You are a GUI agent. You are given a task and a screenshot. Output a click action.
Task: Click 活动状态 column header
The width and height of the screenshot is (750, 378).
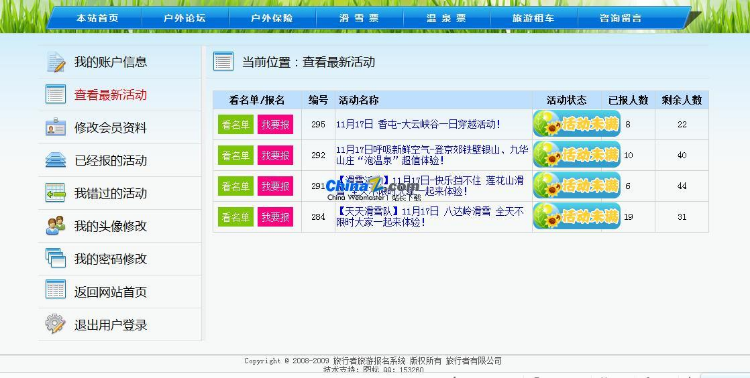567,100
